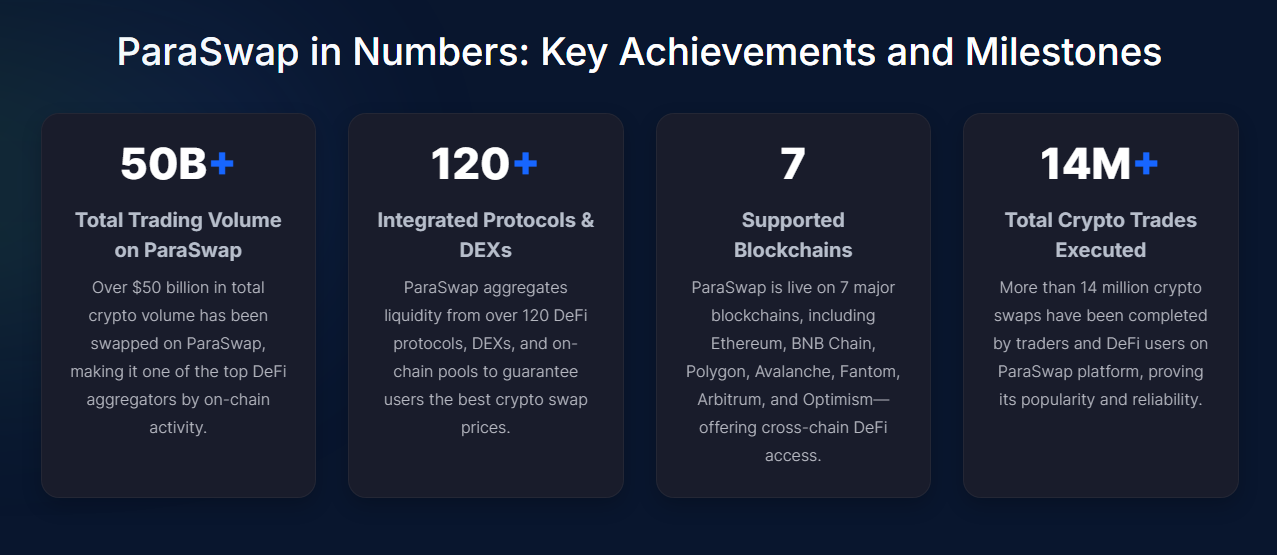This screenshot has height=555, width=1277.
Task: Select the Integrated Protocols & DEXs title
Action: pos(485,234)
